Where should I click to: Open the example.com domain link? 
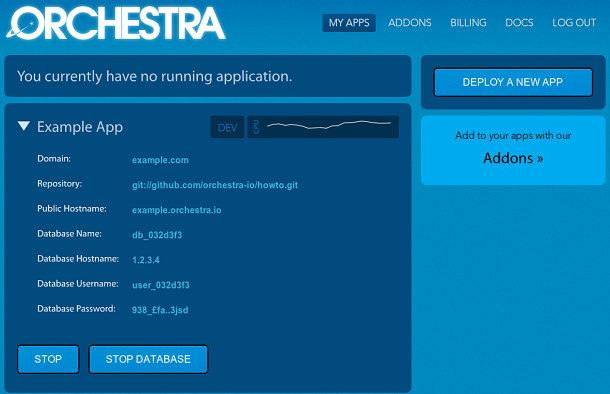tap(160, 160)
